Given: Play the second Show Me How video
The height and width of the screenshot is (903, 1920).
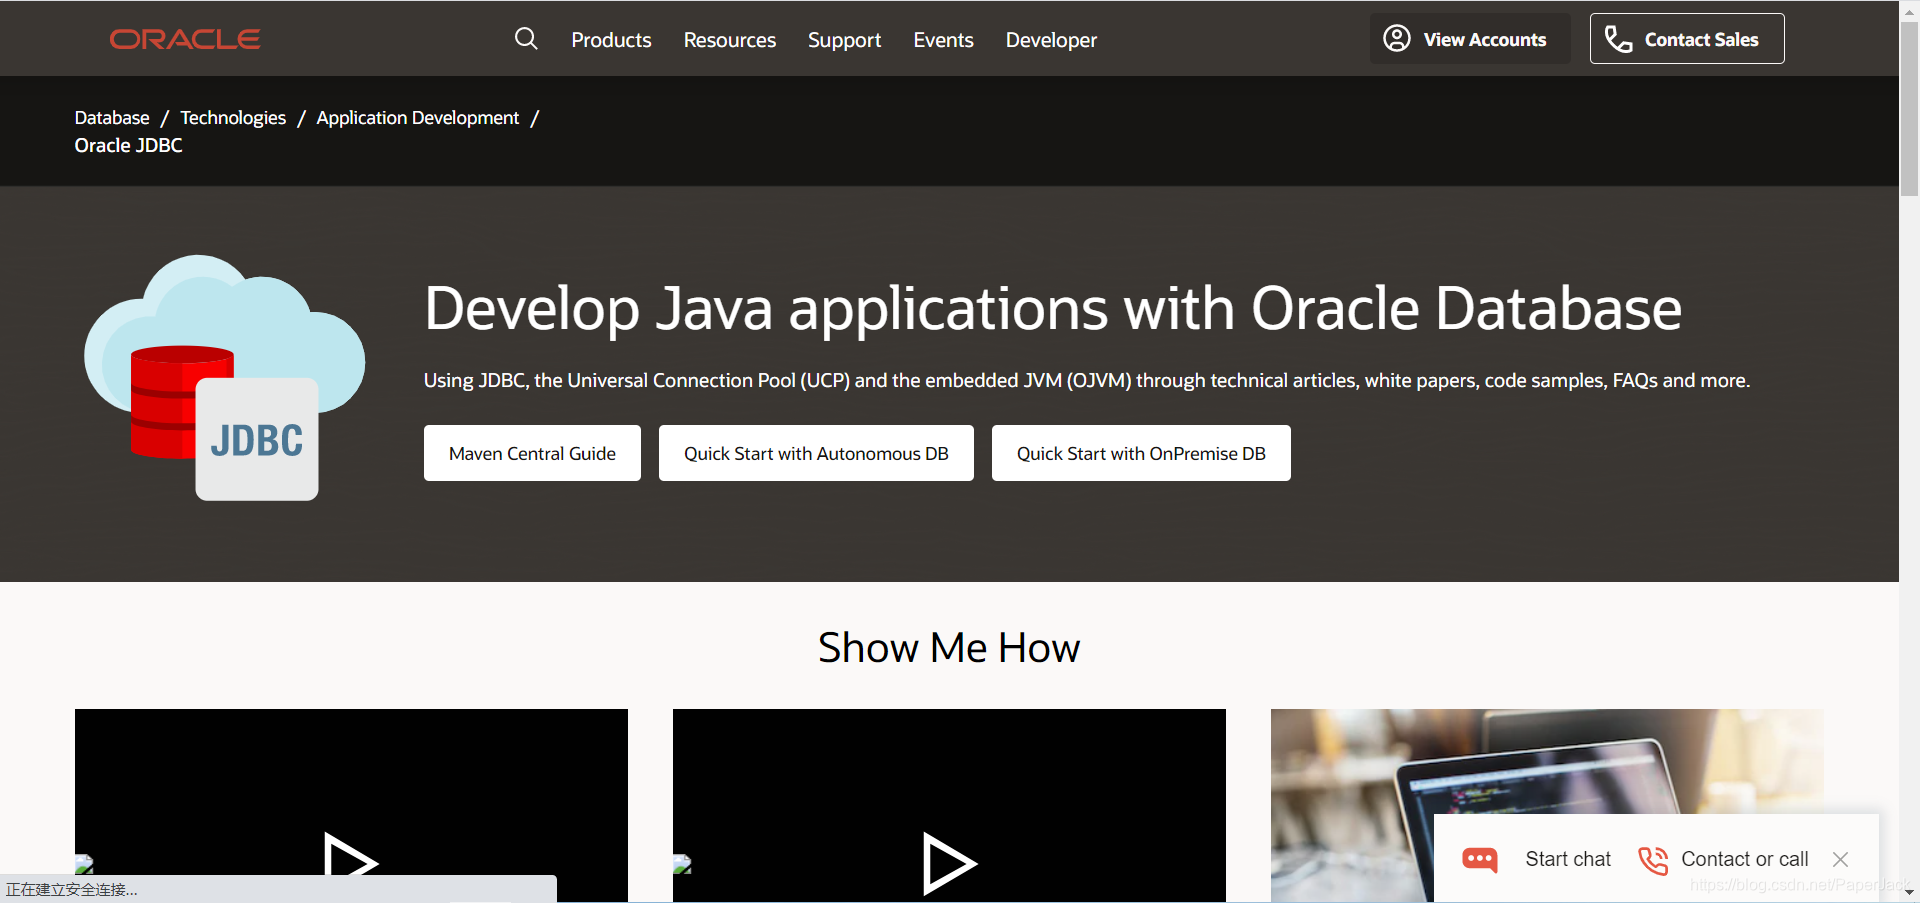Looking at the screenshot, I should click(949, 861).
